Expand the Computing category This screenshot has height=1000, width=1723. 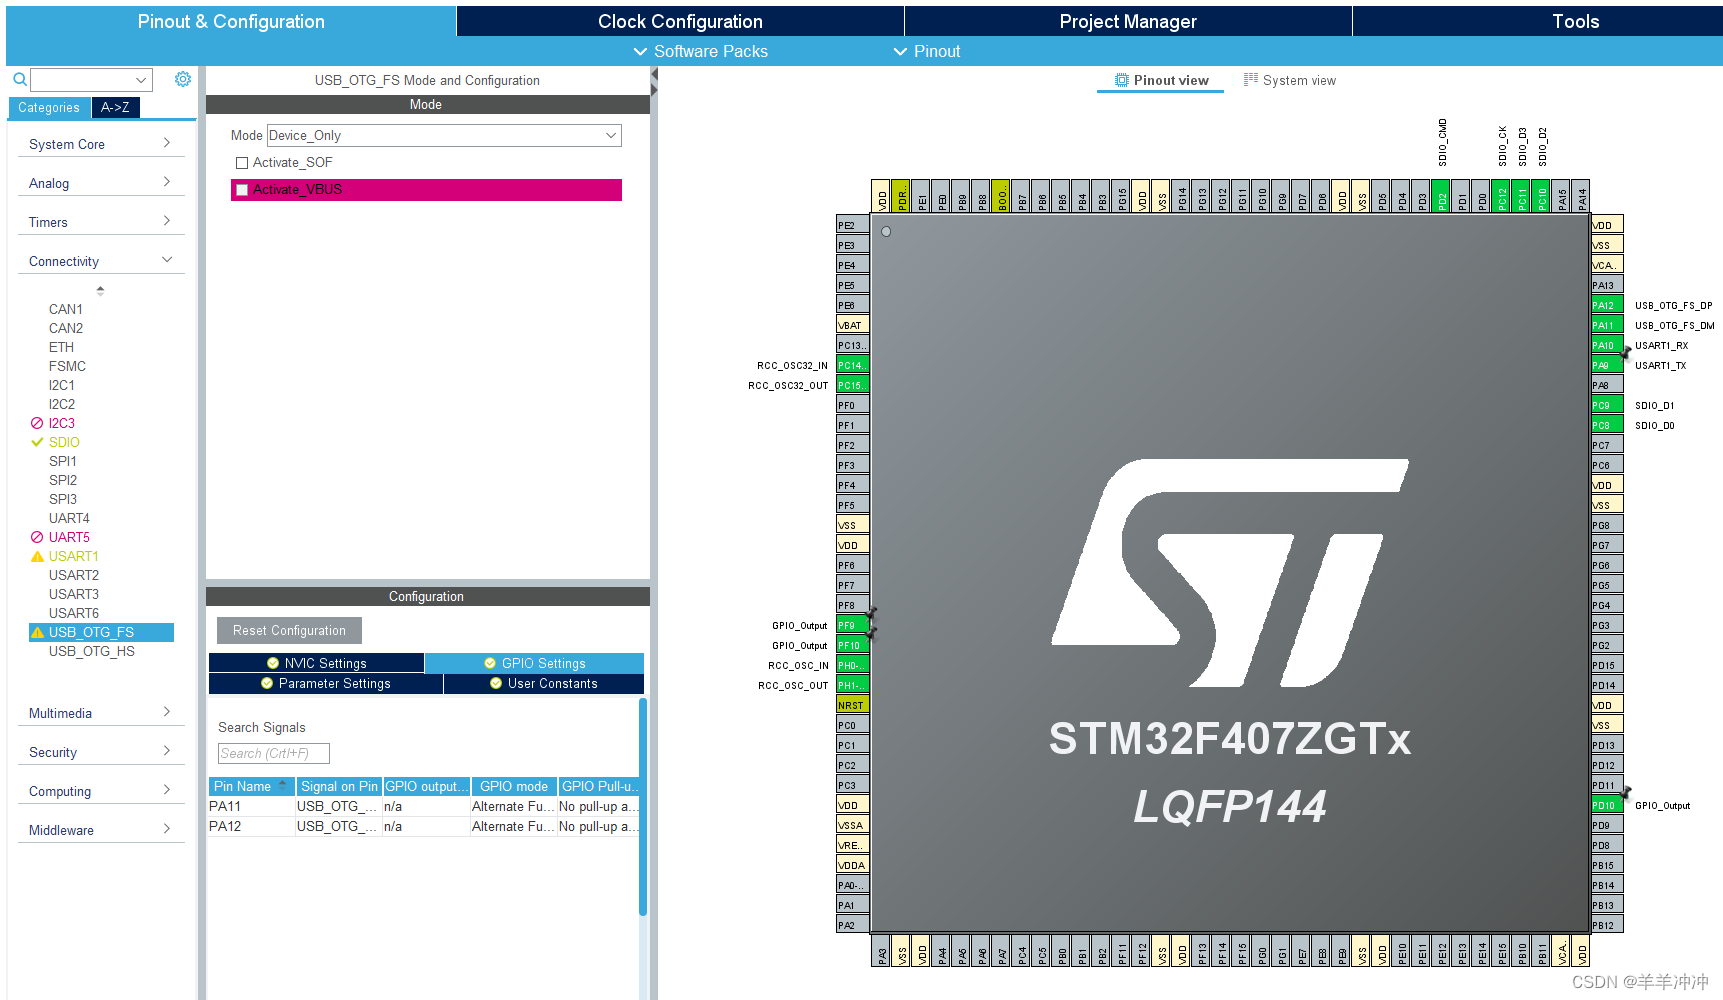[x=100, y=791]
